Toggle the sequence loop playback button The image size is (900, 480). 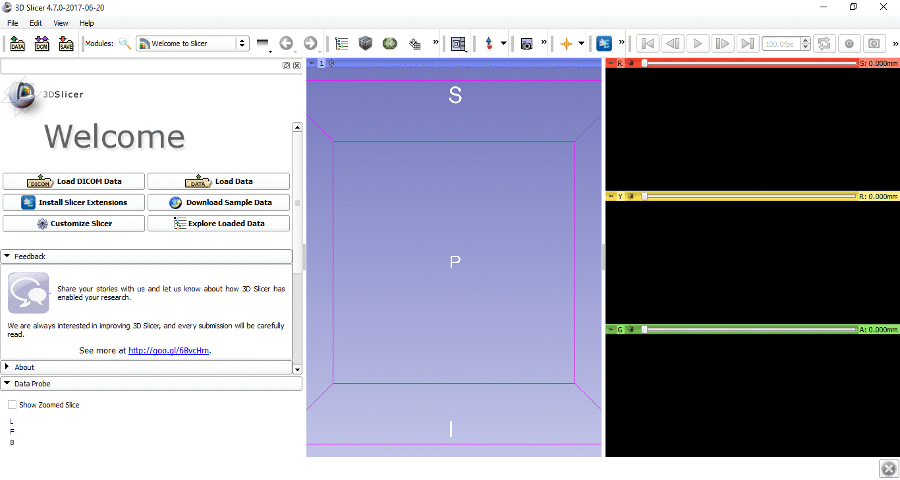pyautogui.click(x=824, y=44)
